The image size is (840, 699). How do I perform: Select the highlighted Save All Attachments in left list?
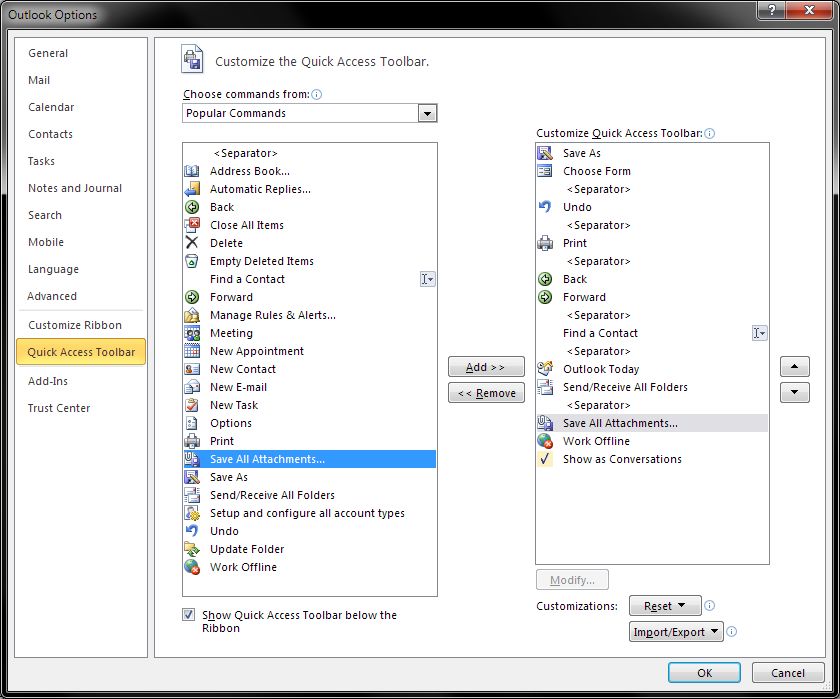click(x=310, y=459)
